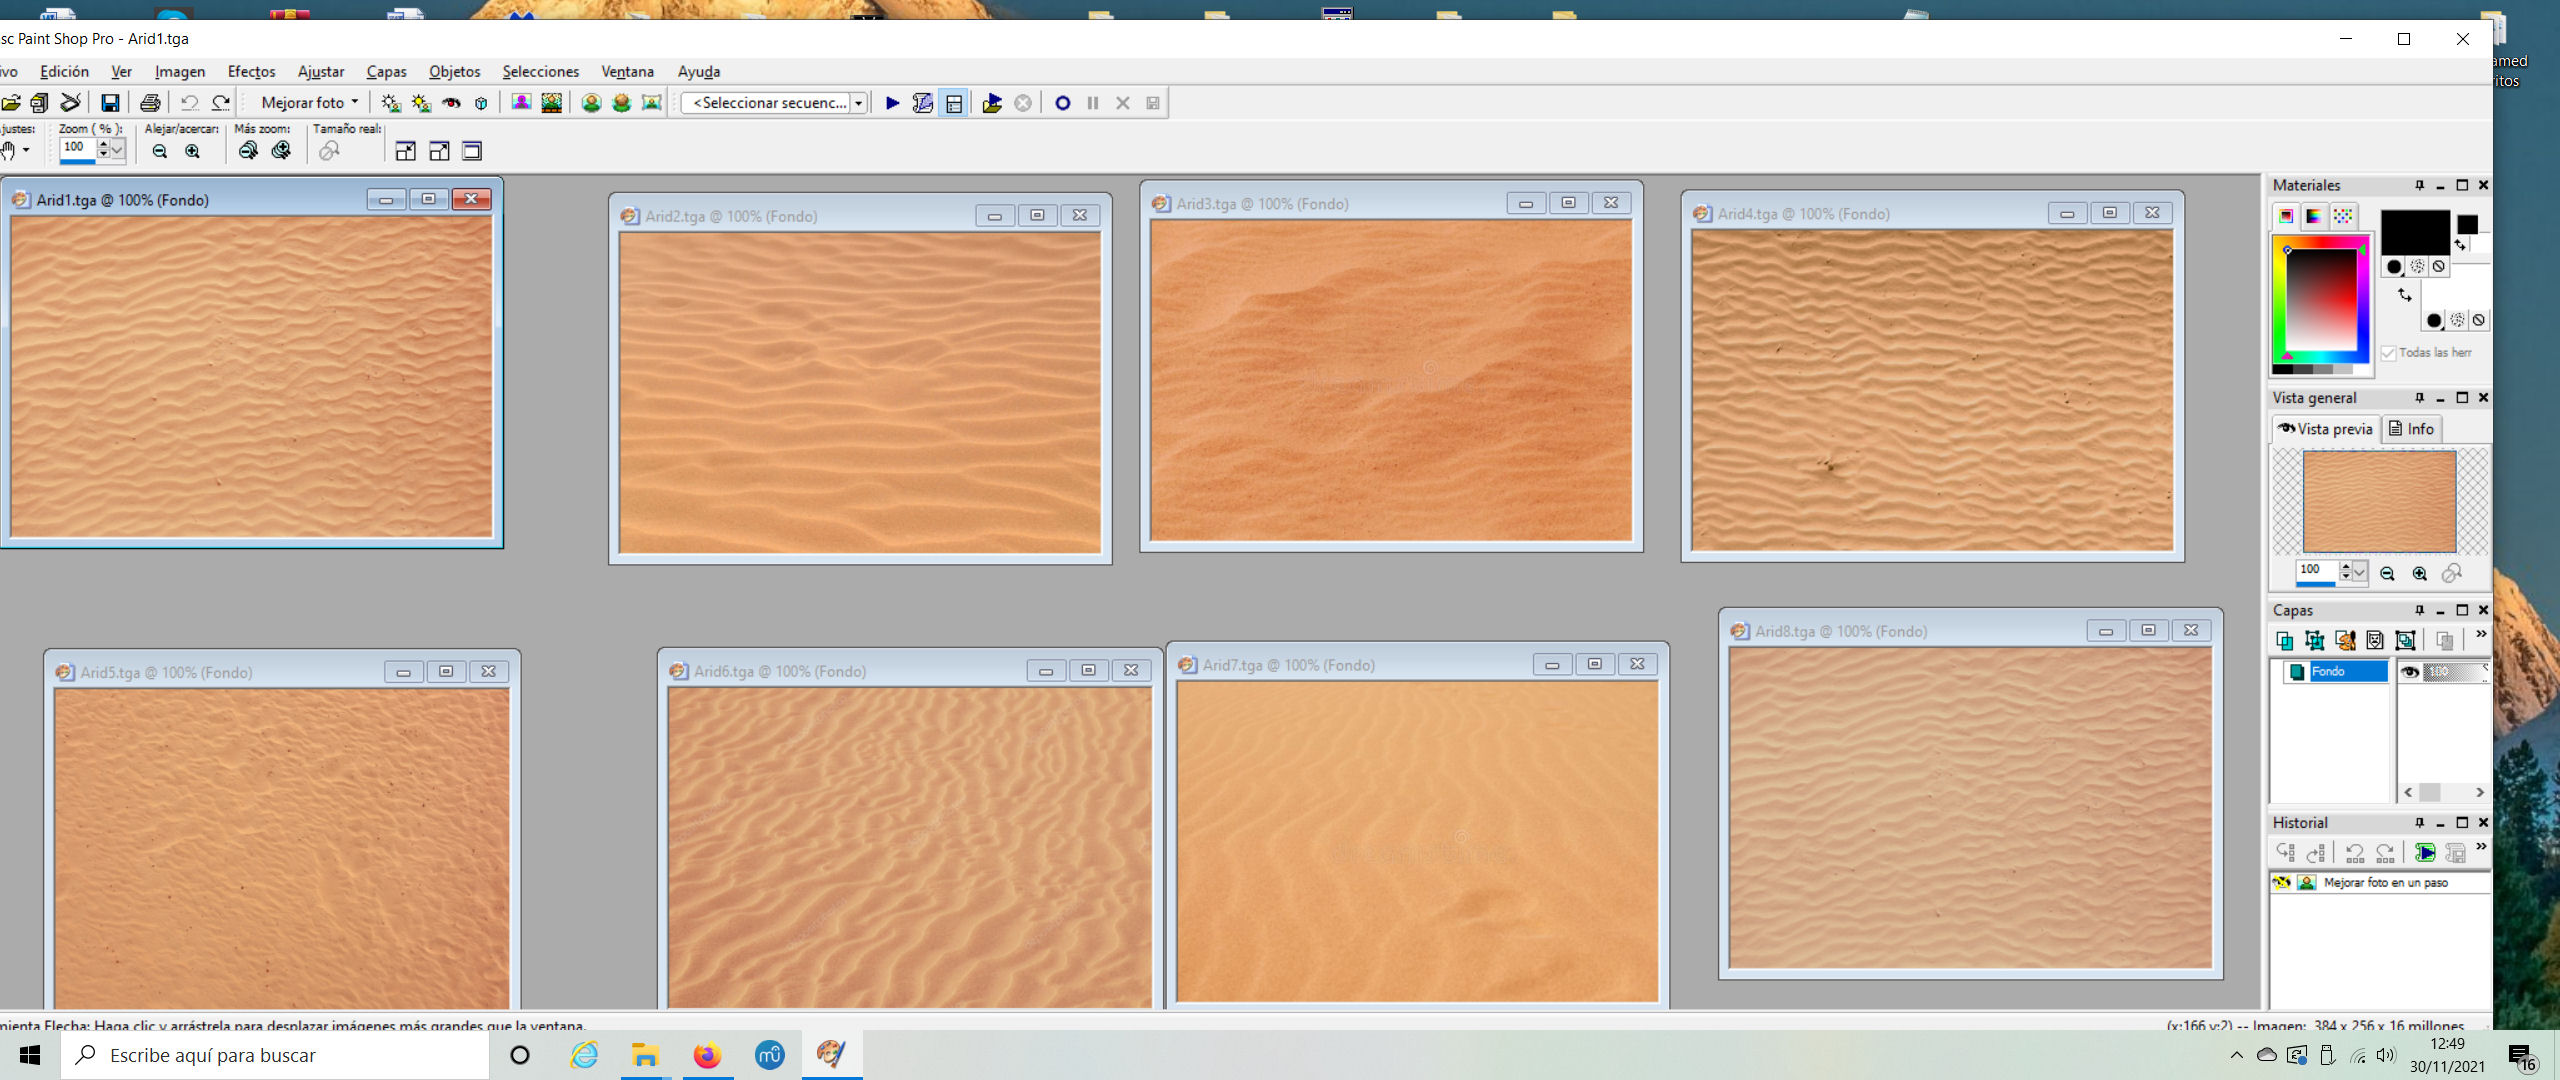Click New vector layer icon in Capas

point(2315,640)
